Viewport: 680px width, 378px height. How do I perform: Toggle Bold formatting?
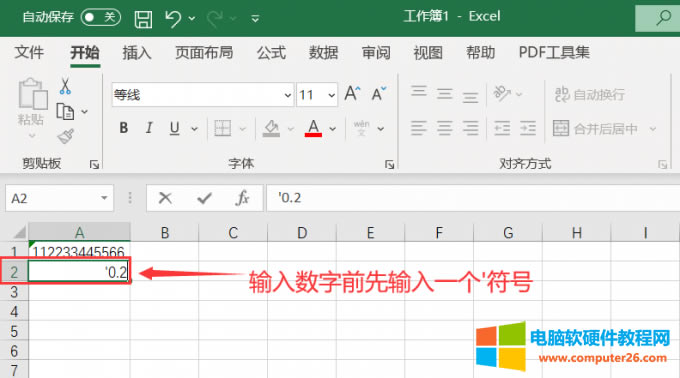[x=124, y=128]
